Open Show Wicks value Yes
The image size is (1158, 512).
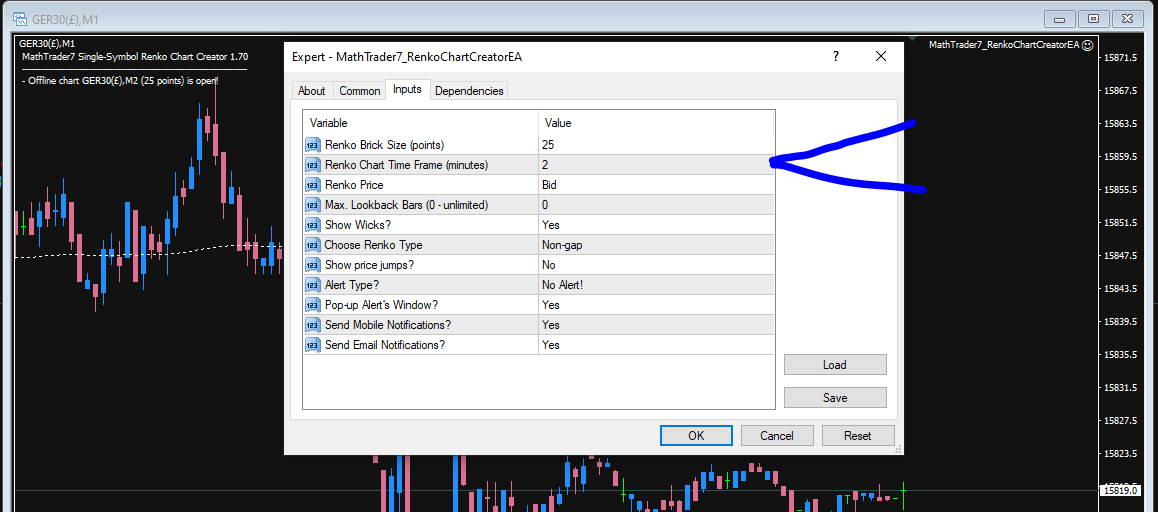[656, 225]
